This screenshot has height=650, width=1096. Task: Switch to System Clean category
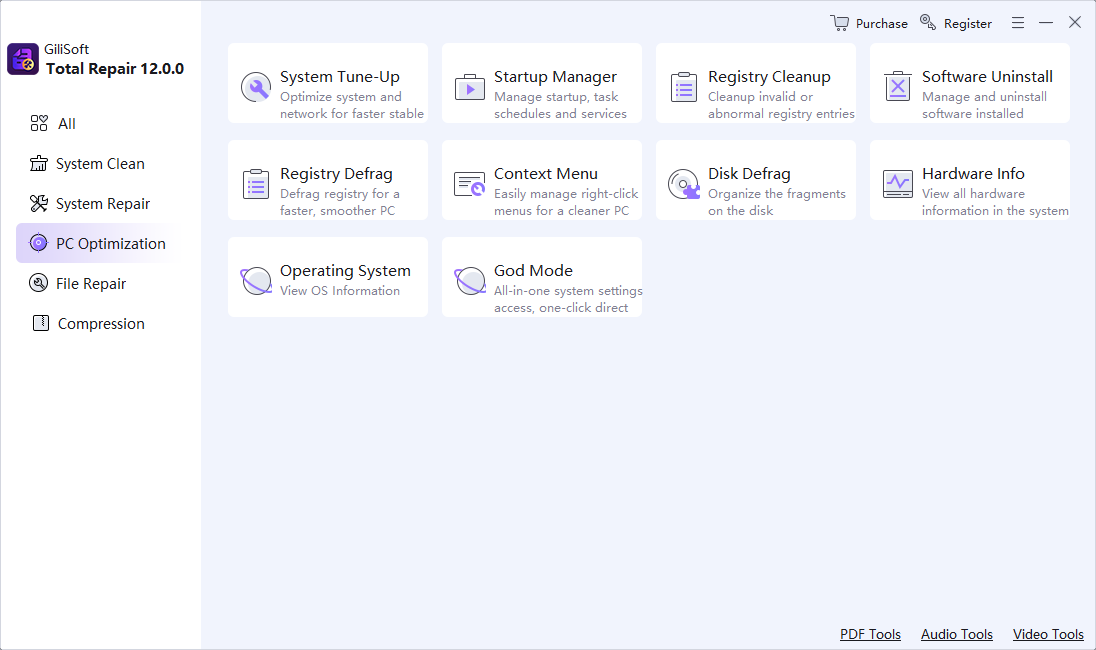99,164
